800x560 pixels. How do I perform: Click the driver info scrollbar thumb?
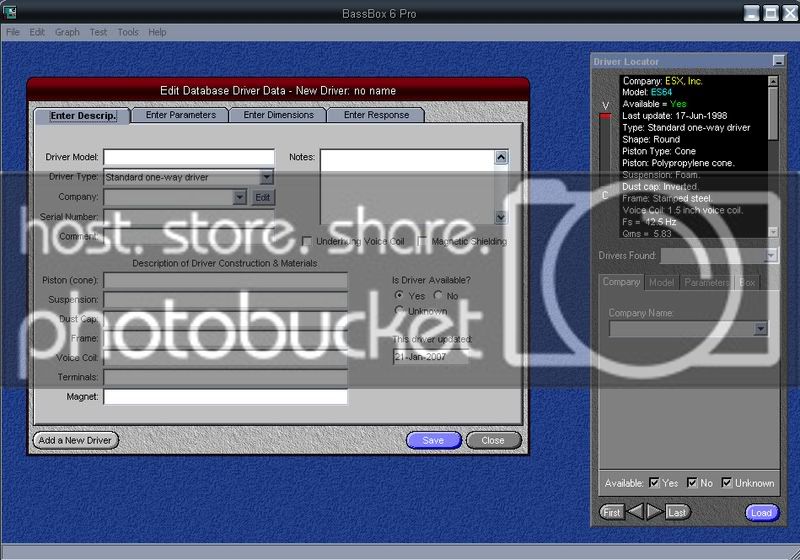[x=773, y=113]
